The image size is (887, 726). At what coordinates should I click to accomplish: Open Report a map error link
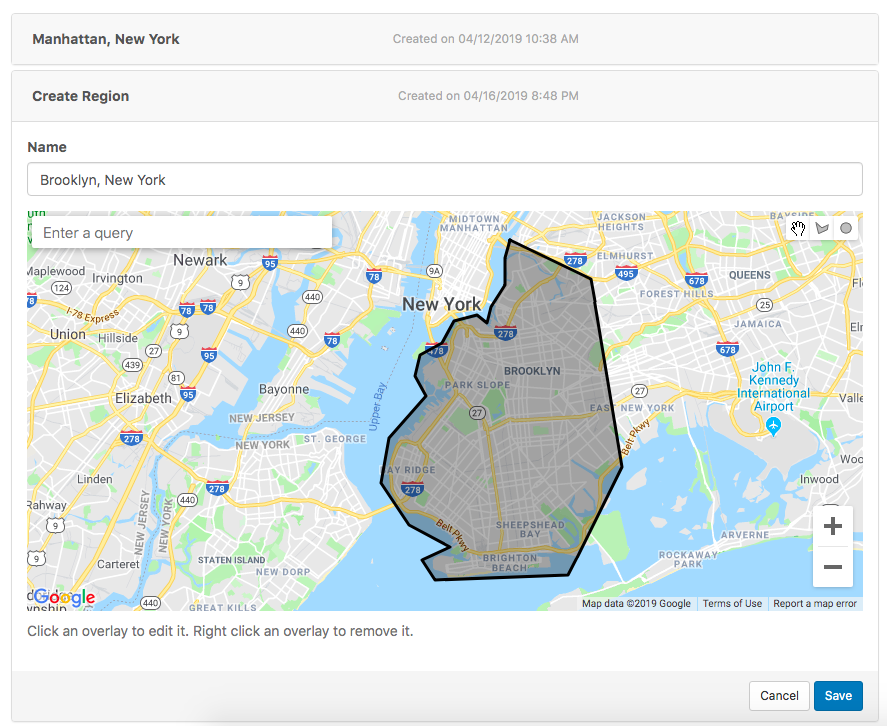click(815, 603)
